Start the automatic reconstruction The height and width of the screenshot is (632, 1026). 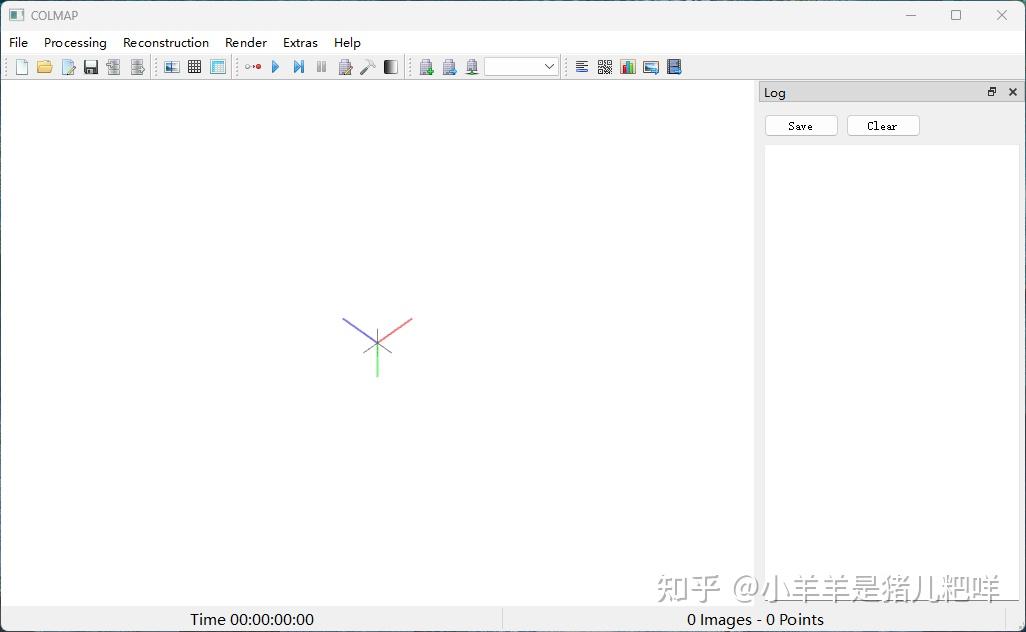(x=253, y=67)
